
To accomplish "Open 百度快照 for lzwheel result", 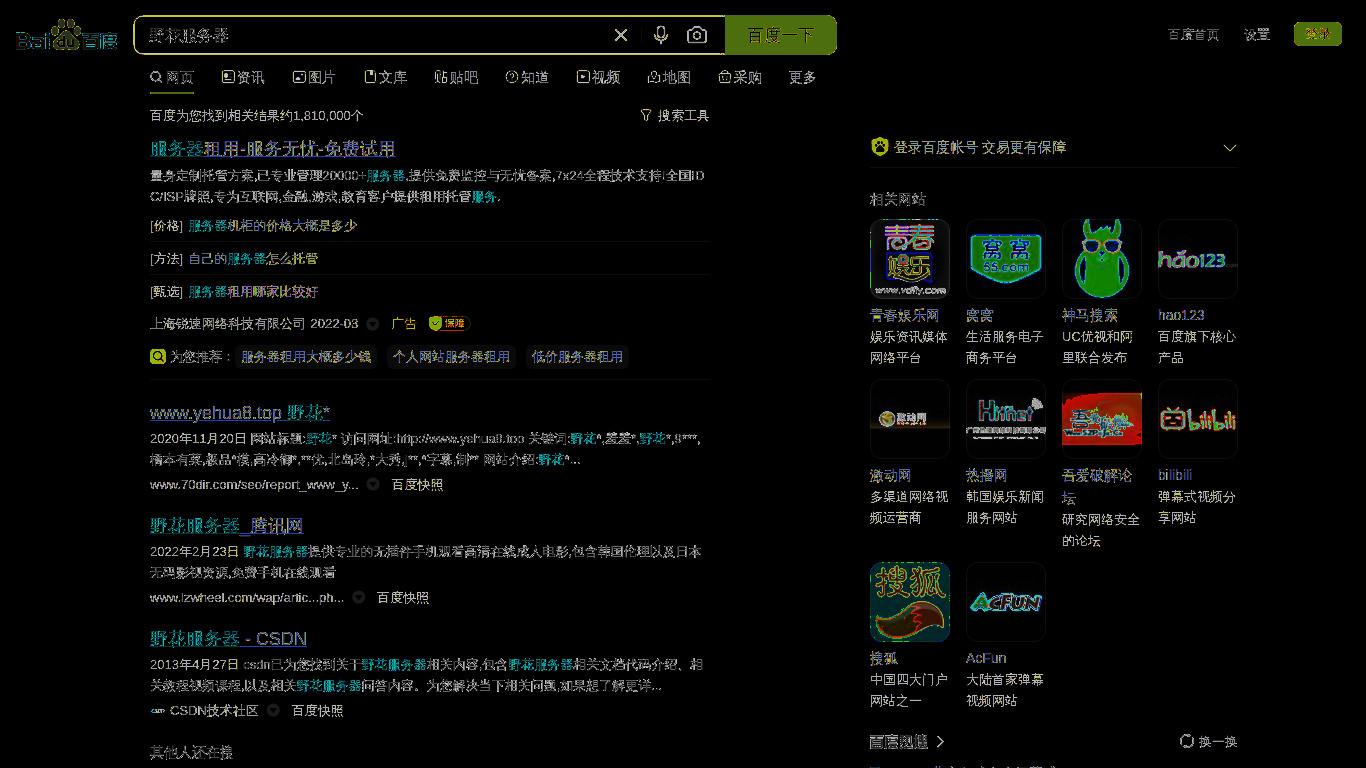I will (x=403, y=597).
